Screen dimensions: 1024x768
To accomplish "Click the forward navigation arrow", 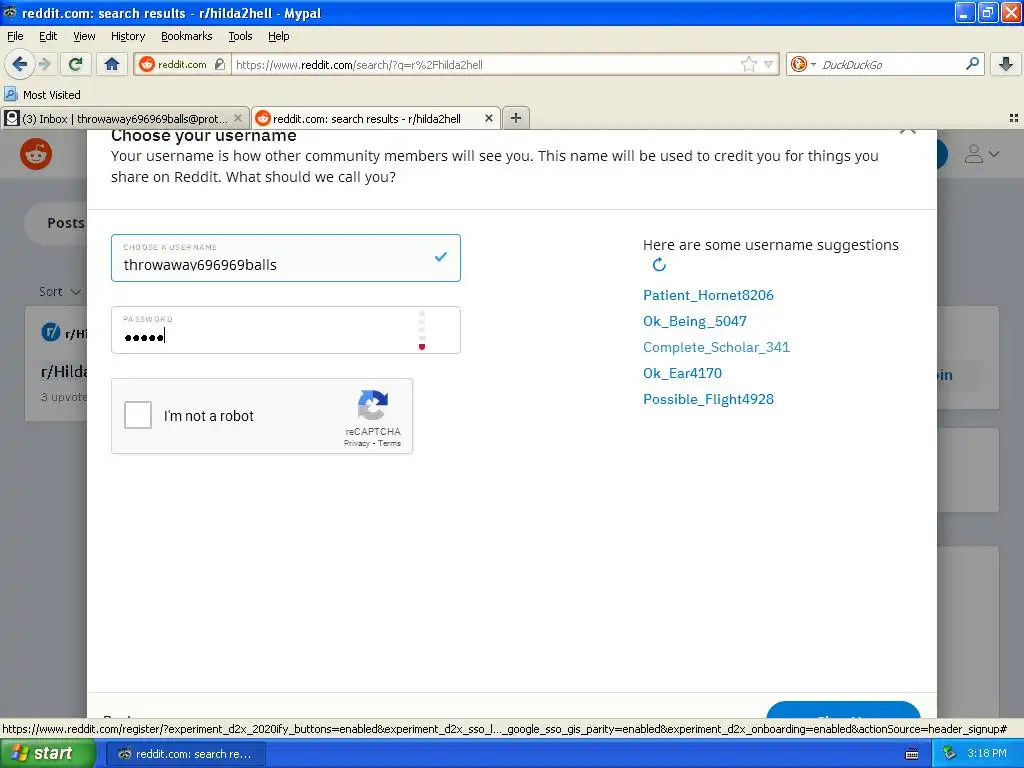I will click(x=44, y=64).
